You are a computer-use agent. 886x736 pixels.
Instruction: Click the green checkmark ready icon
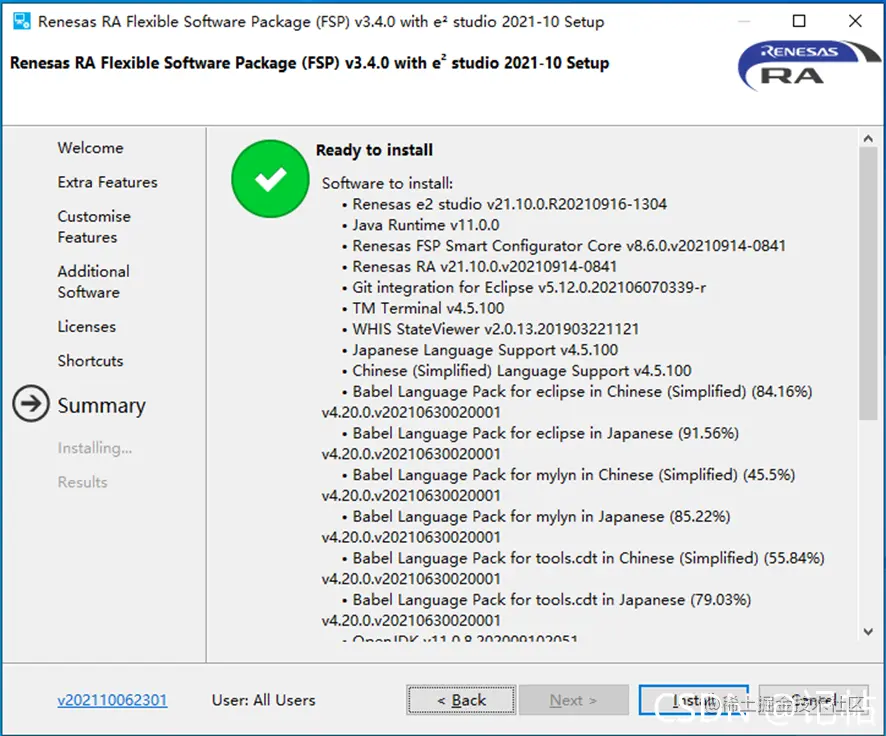[x=270, y=178]
